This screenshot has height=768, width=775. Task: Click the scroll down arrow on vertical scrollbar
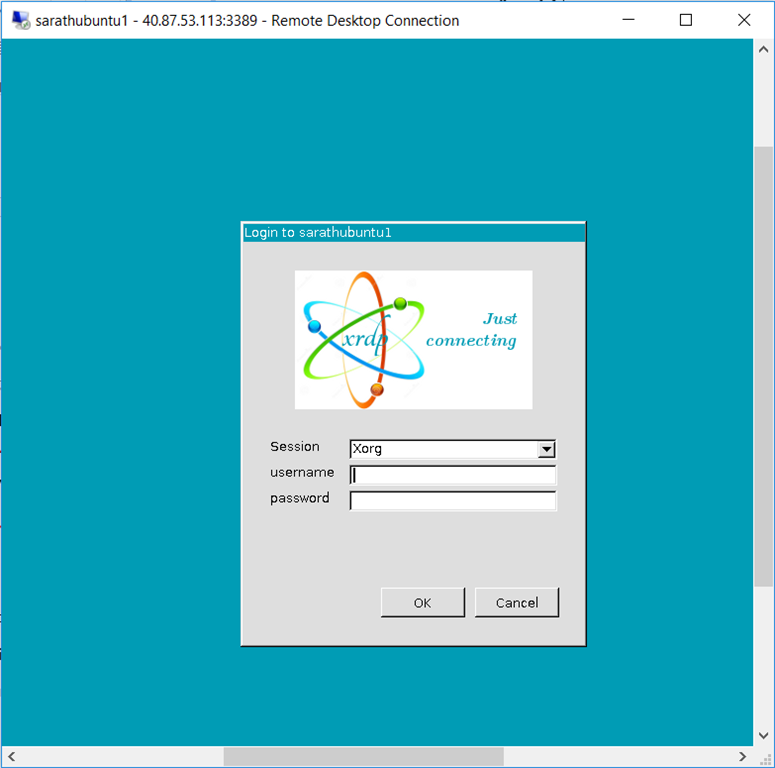(x=764, y=736)
